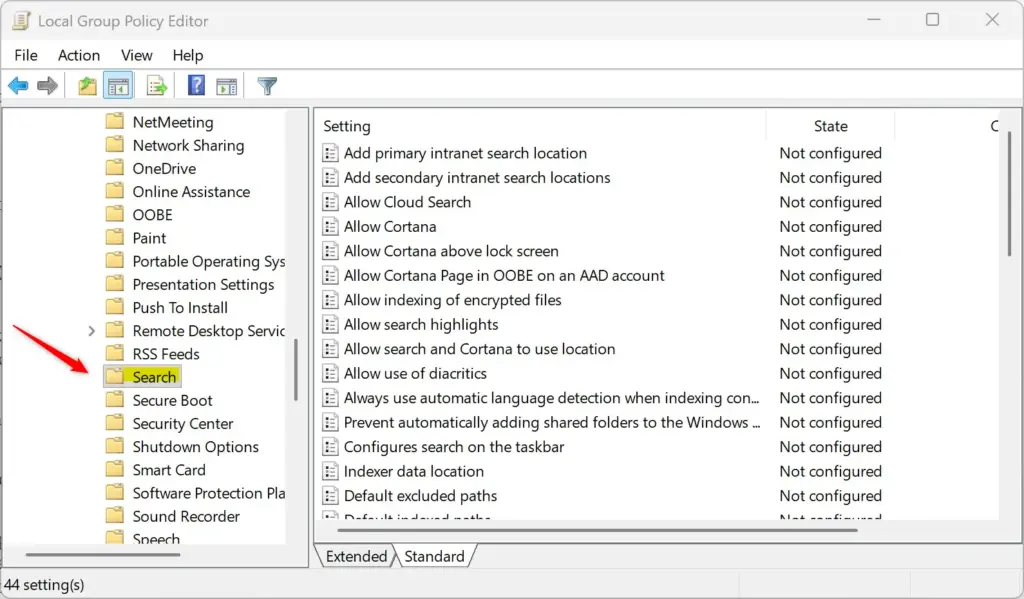Image resolution: width=1024 pixels, height=599 pixels.
Task: Select Shutdown Options in the tree
Action: (x=195, y=447)
